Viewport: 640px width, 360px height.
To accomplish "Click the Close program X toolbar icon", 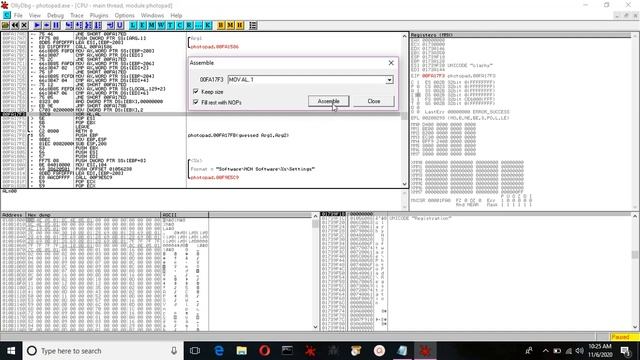I will tap(24, 25).
